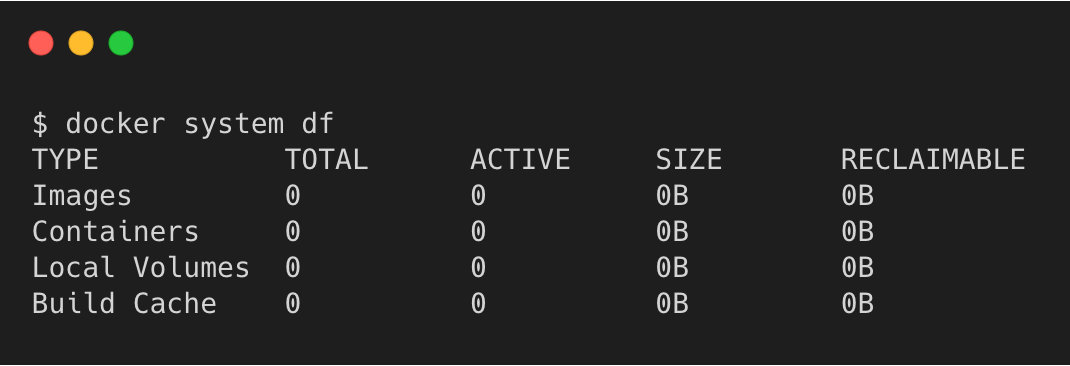The width and height of the screenshot is (1070, 366).
Task: Select the Build Cache row label
Action: coord(124,303)
